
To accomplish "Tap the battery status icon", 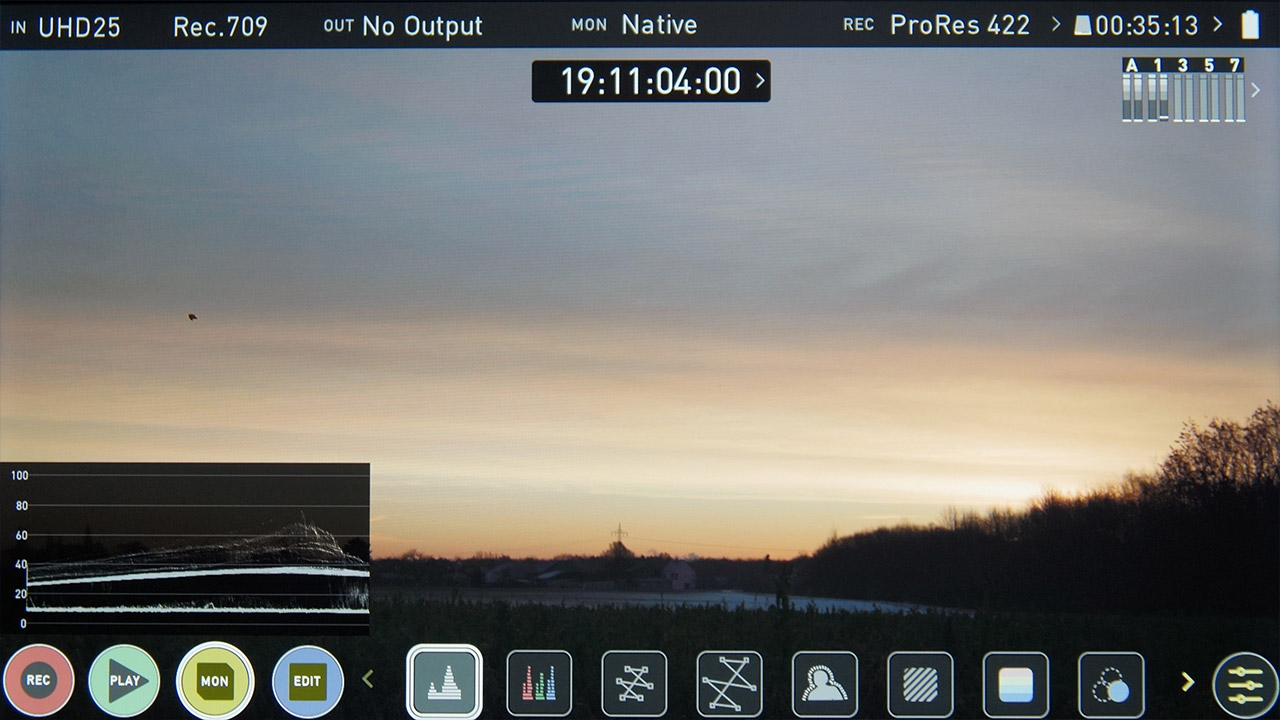I will (1250, 25).
